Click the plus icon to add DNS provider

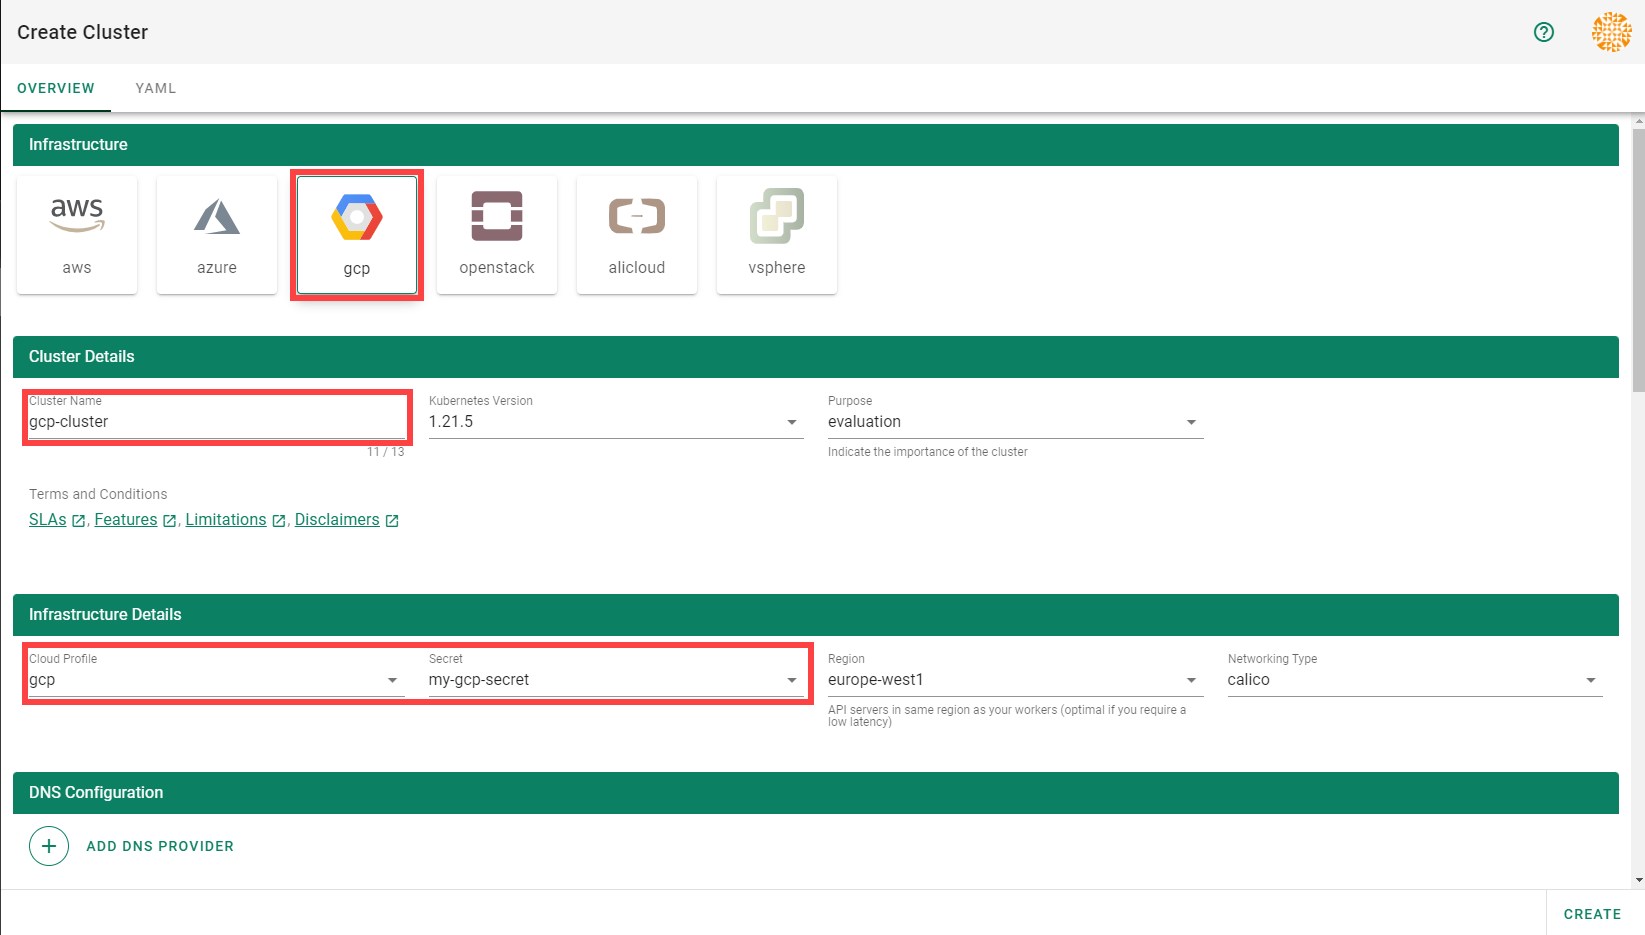coord(49,846)
